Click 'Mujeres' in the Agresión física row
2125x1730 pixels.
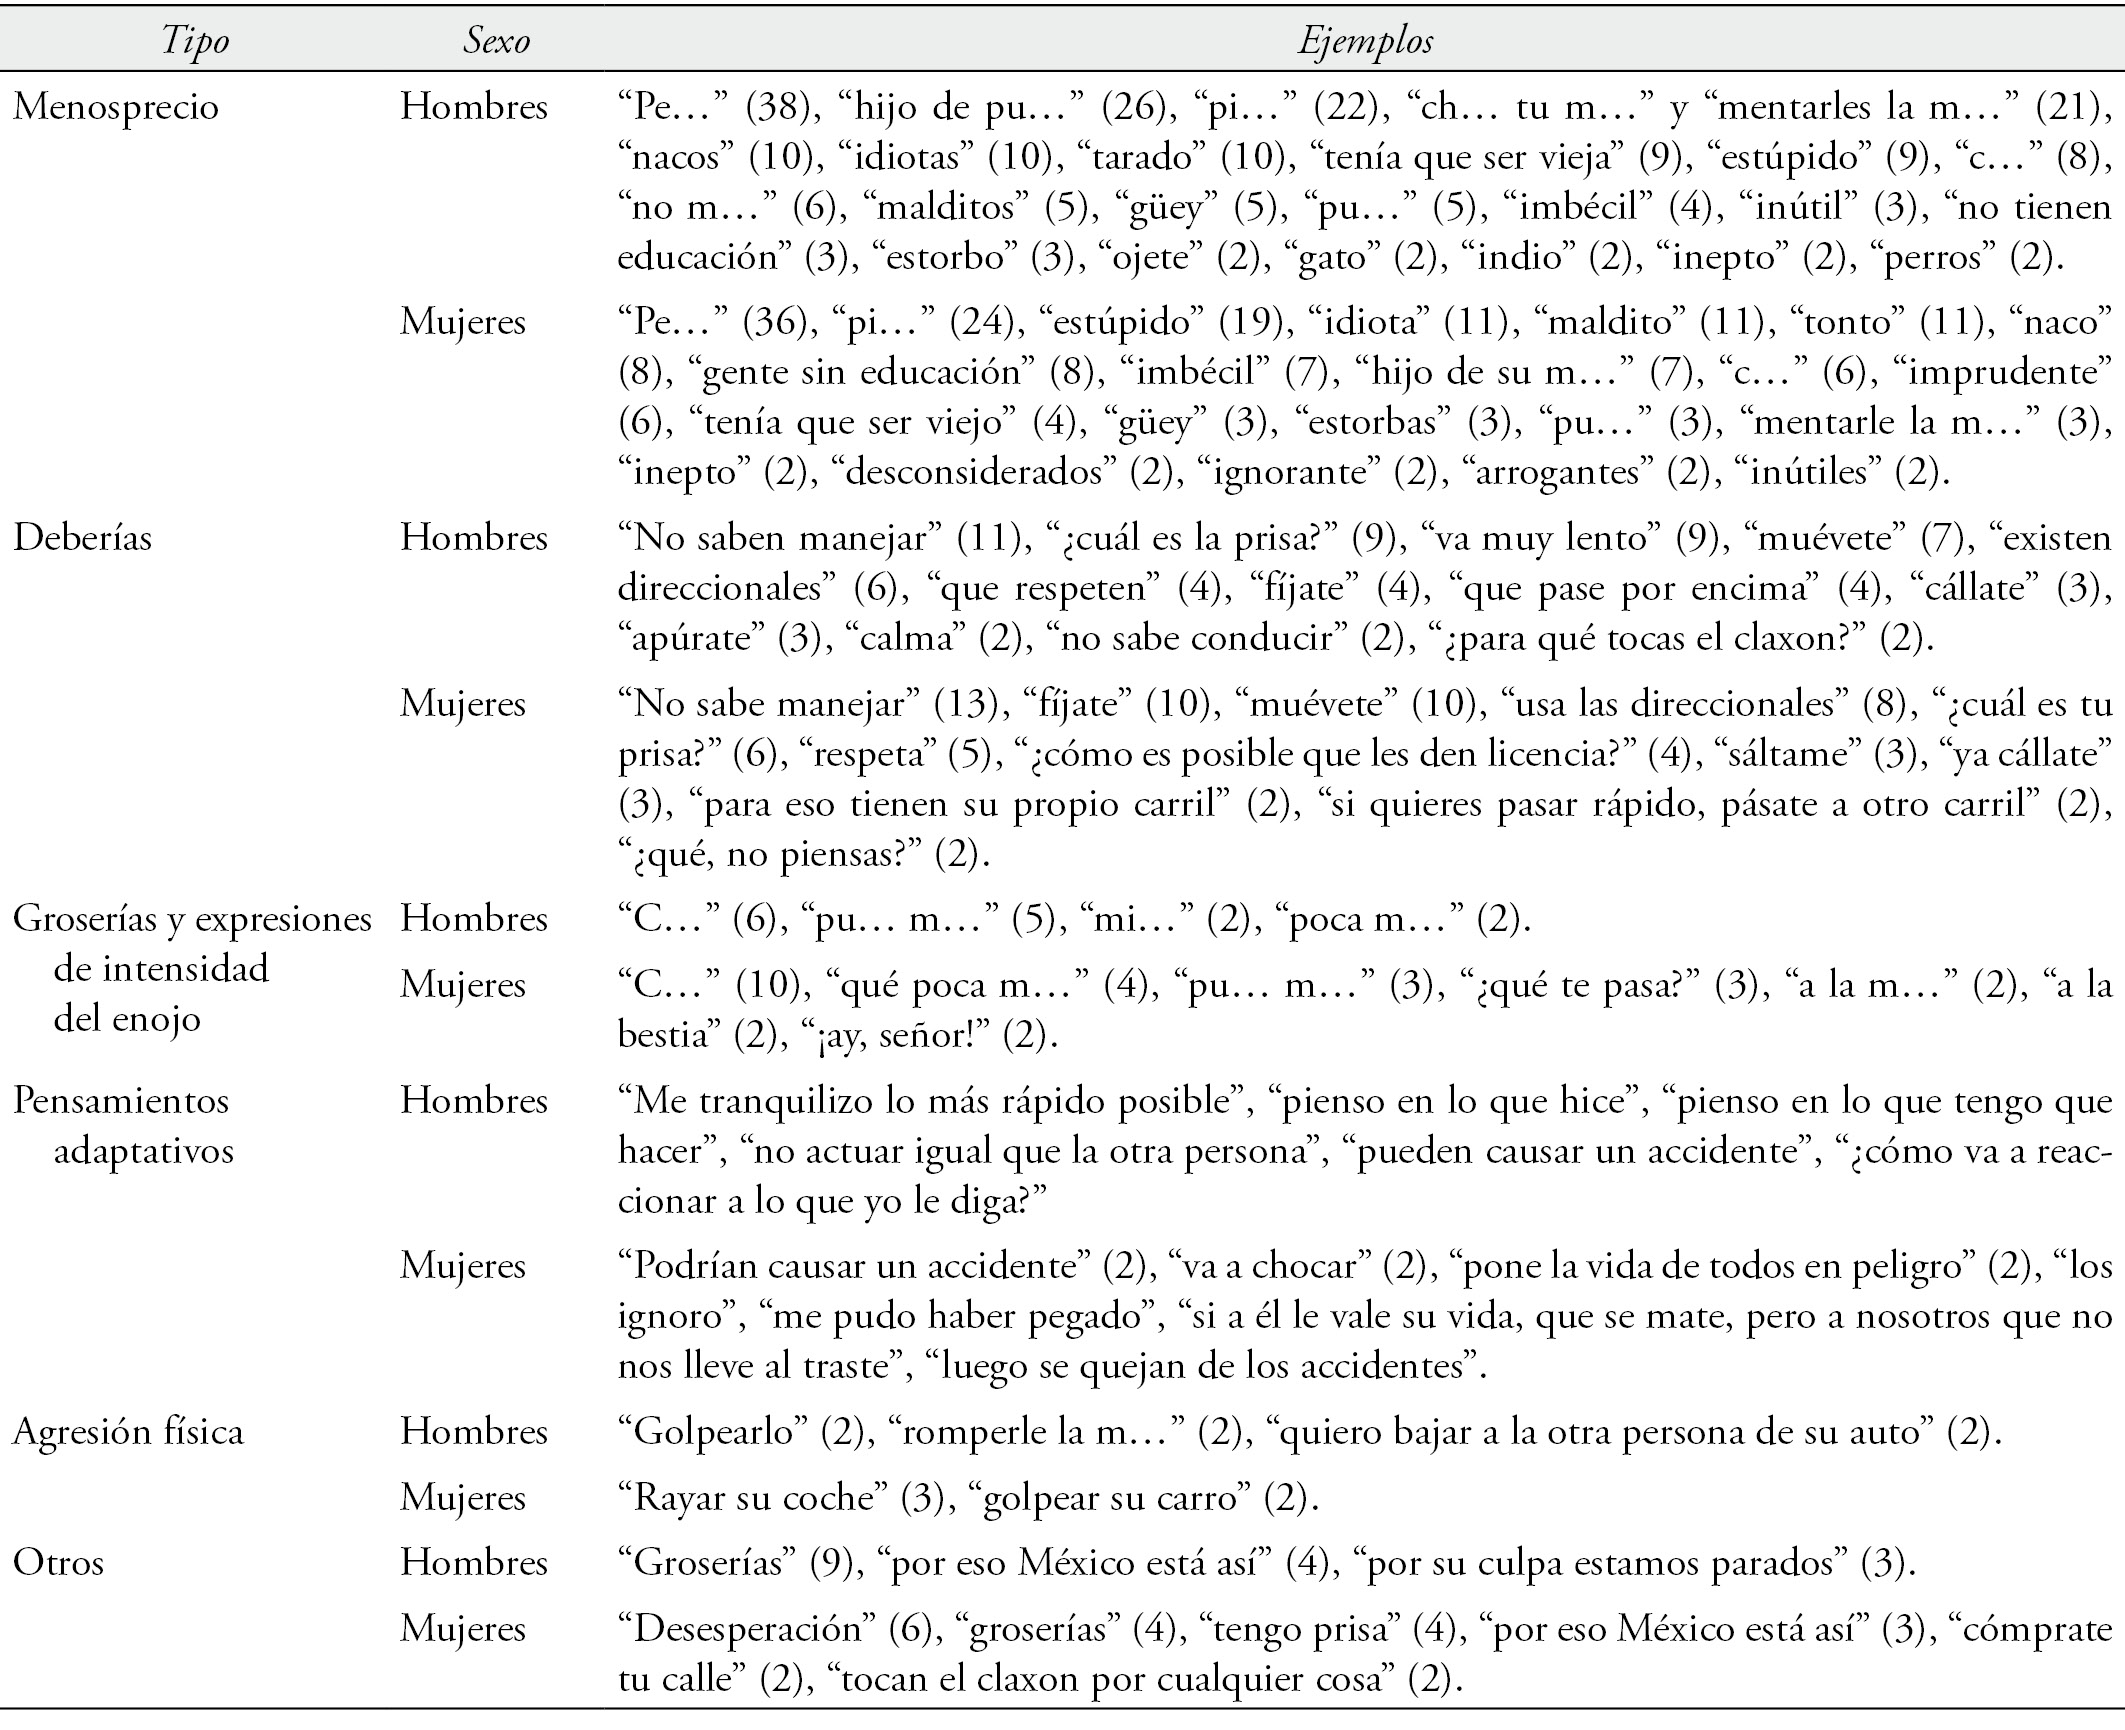[463, 1497]
